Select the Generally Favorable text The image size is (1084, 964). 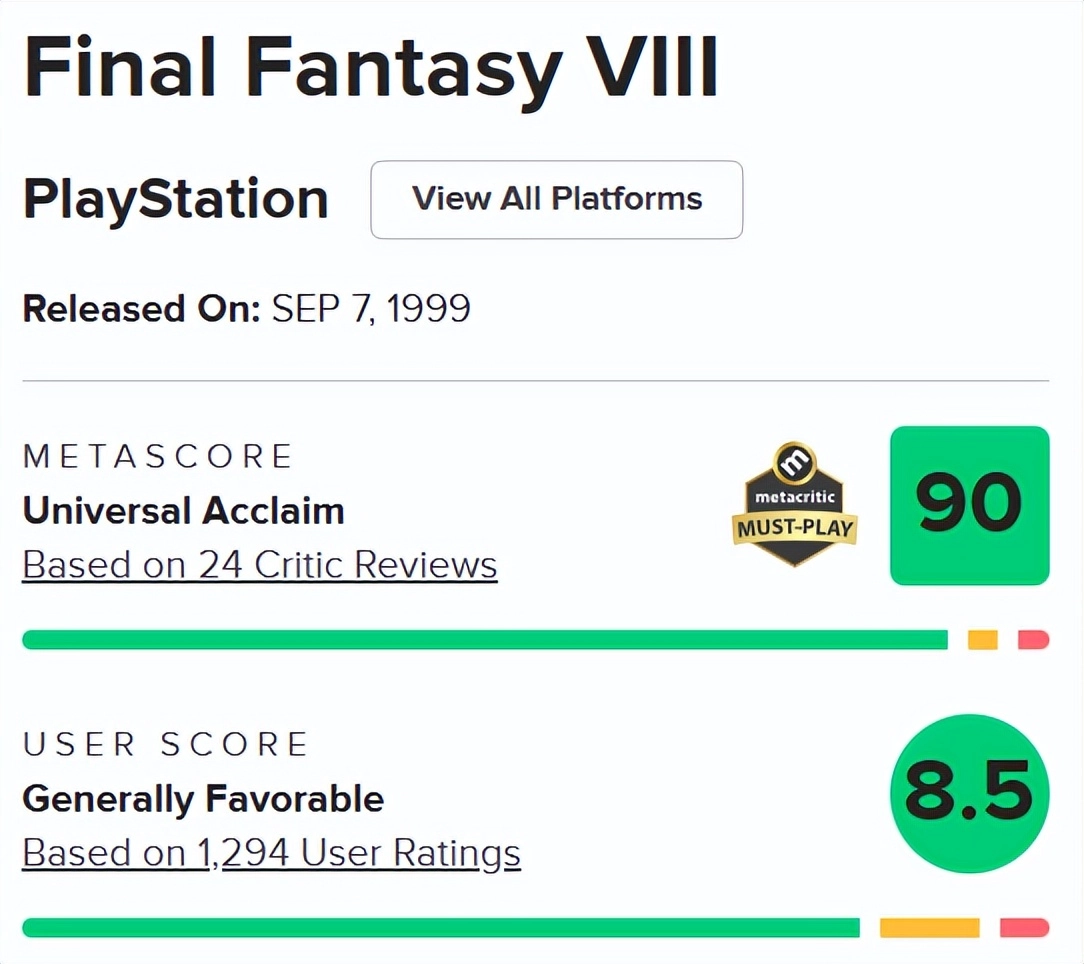coord(203,799)
